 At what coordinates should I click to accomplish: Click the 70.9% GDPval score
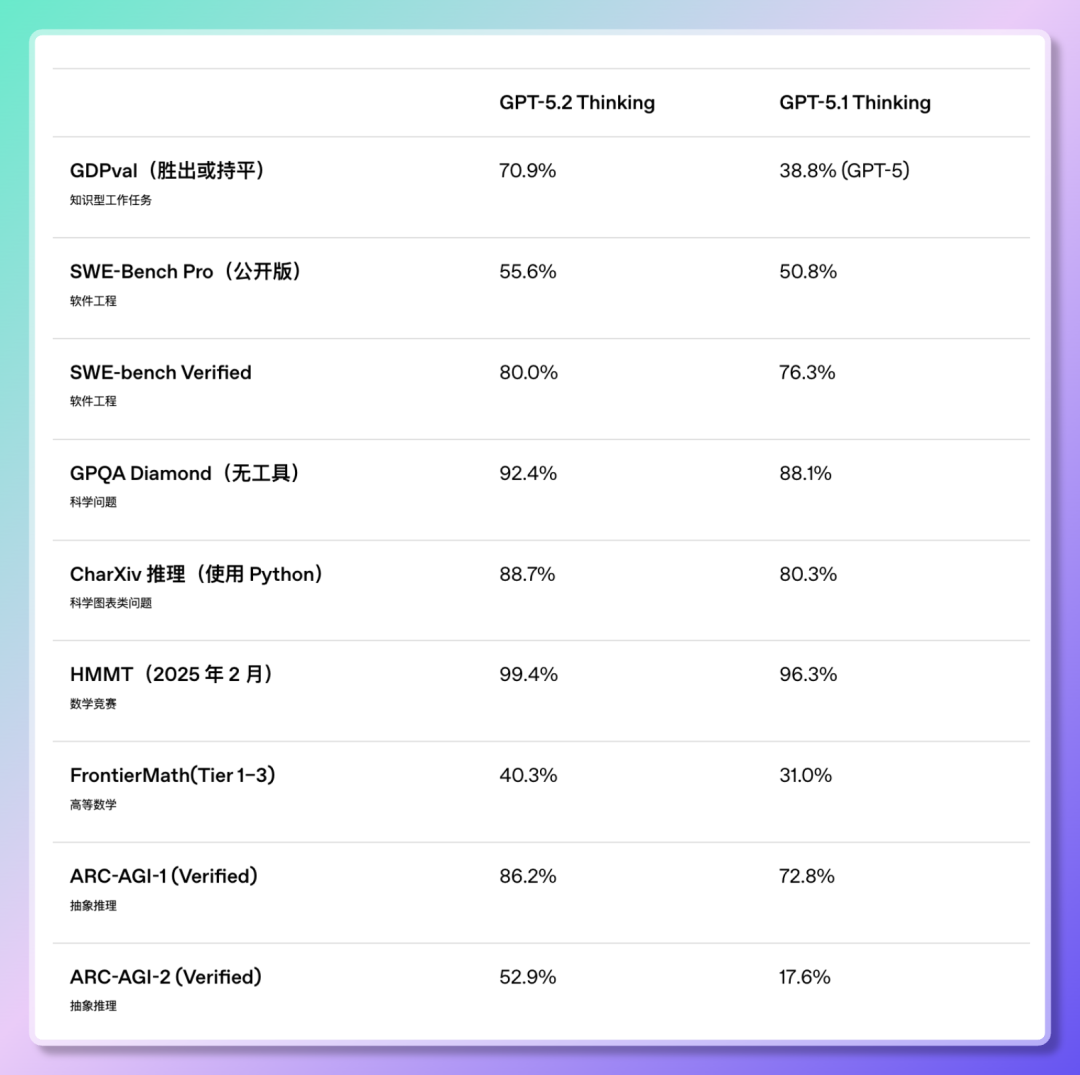pos(527,171)
